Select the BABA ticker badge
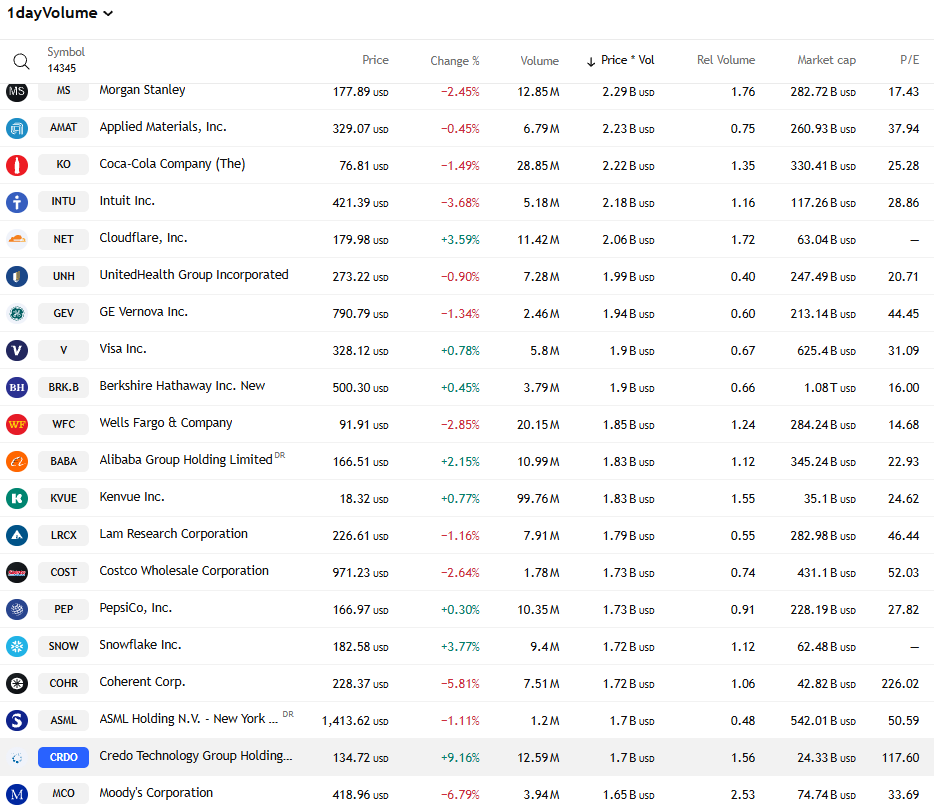Screen dimensions: 934x807 63,461
